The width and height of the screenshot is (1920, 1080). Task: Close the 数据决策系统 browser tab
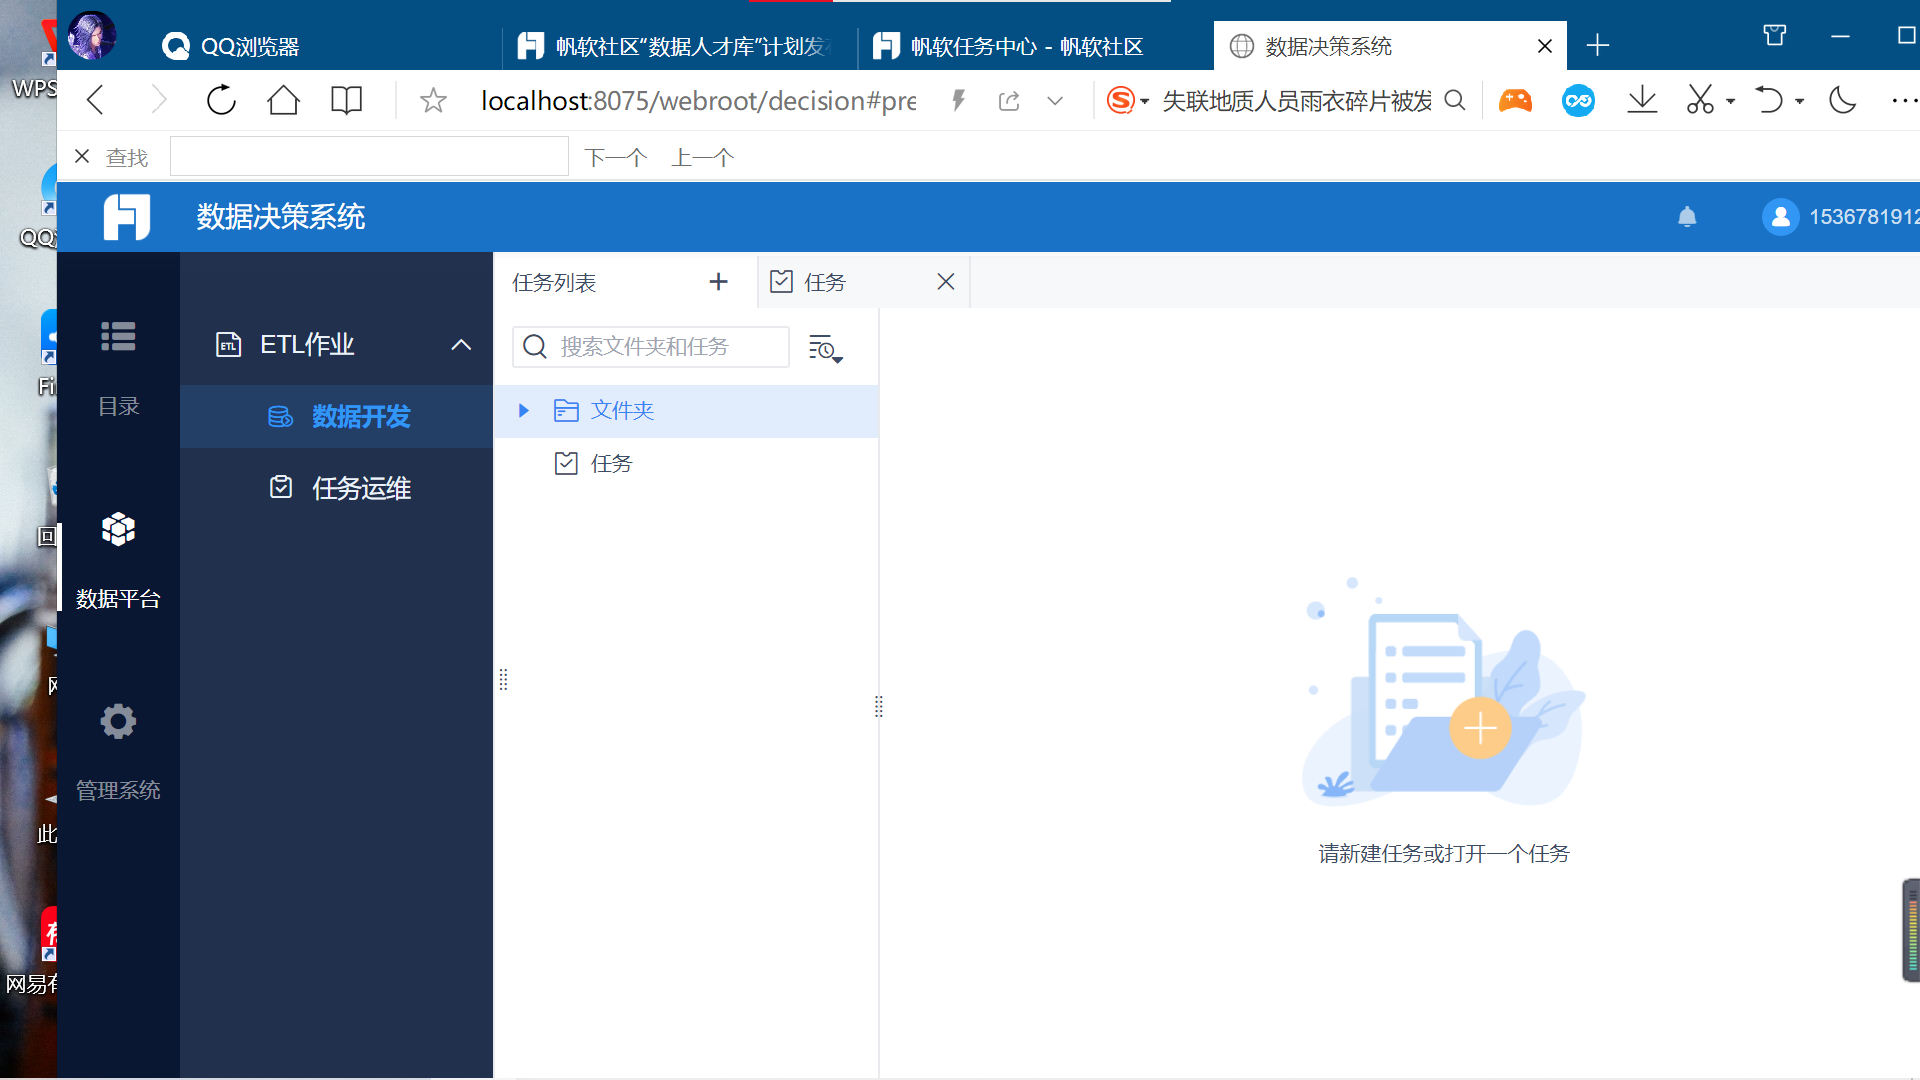[x=1545, y=46]
